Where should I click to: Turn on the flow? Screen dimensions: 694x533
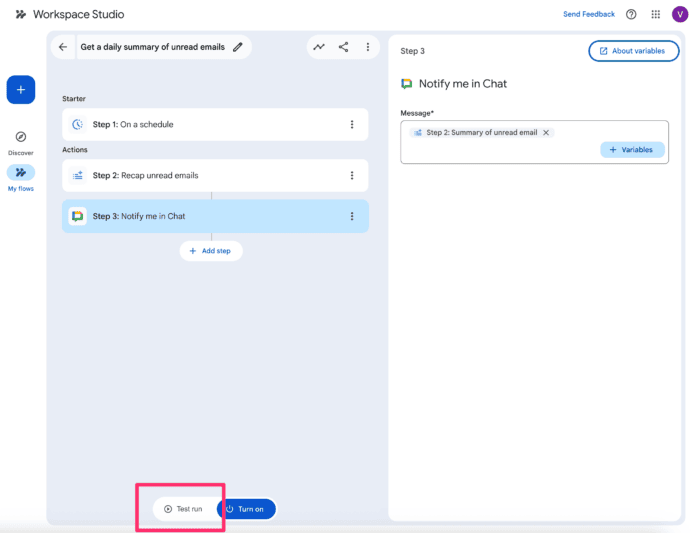(x=246, y=509)
